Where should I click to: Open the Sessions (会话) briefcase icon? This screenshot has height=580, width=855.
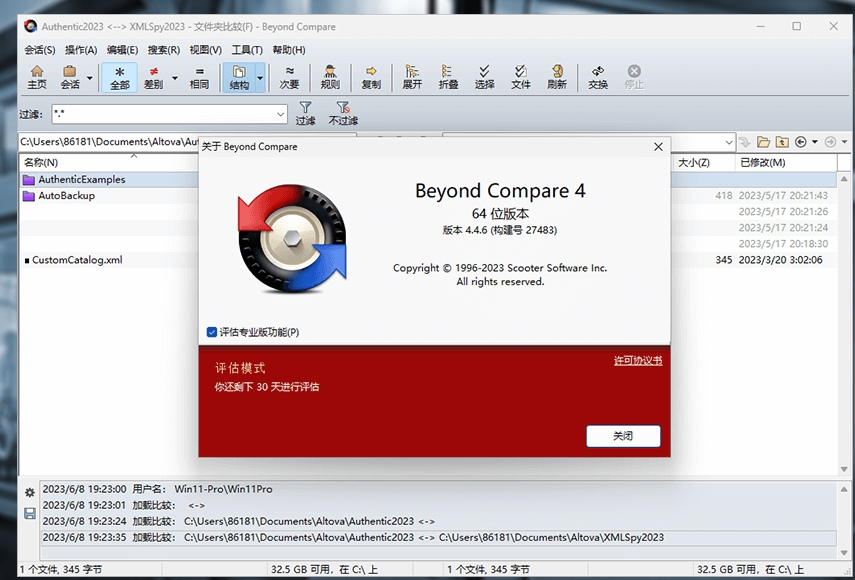pyautogui.click(x=70, y=77)
